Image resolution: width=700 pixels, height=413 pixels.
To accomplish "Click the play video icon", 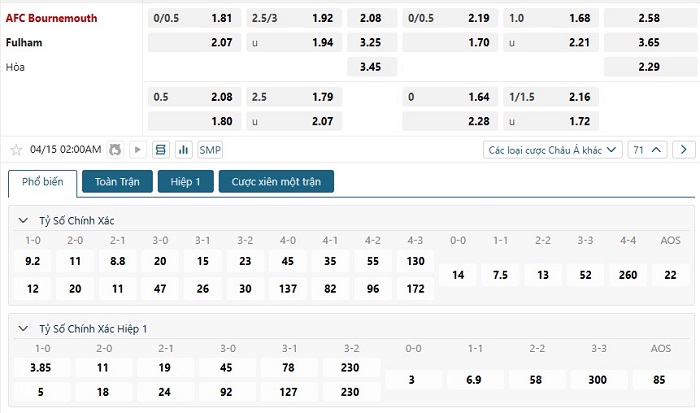I will click(x=137, y=150).
